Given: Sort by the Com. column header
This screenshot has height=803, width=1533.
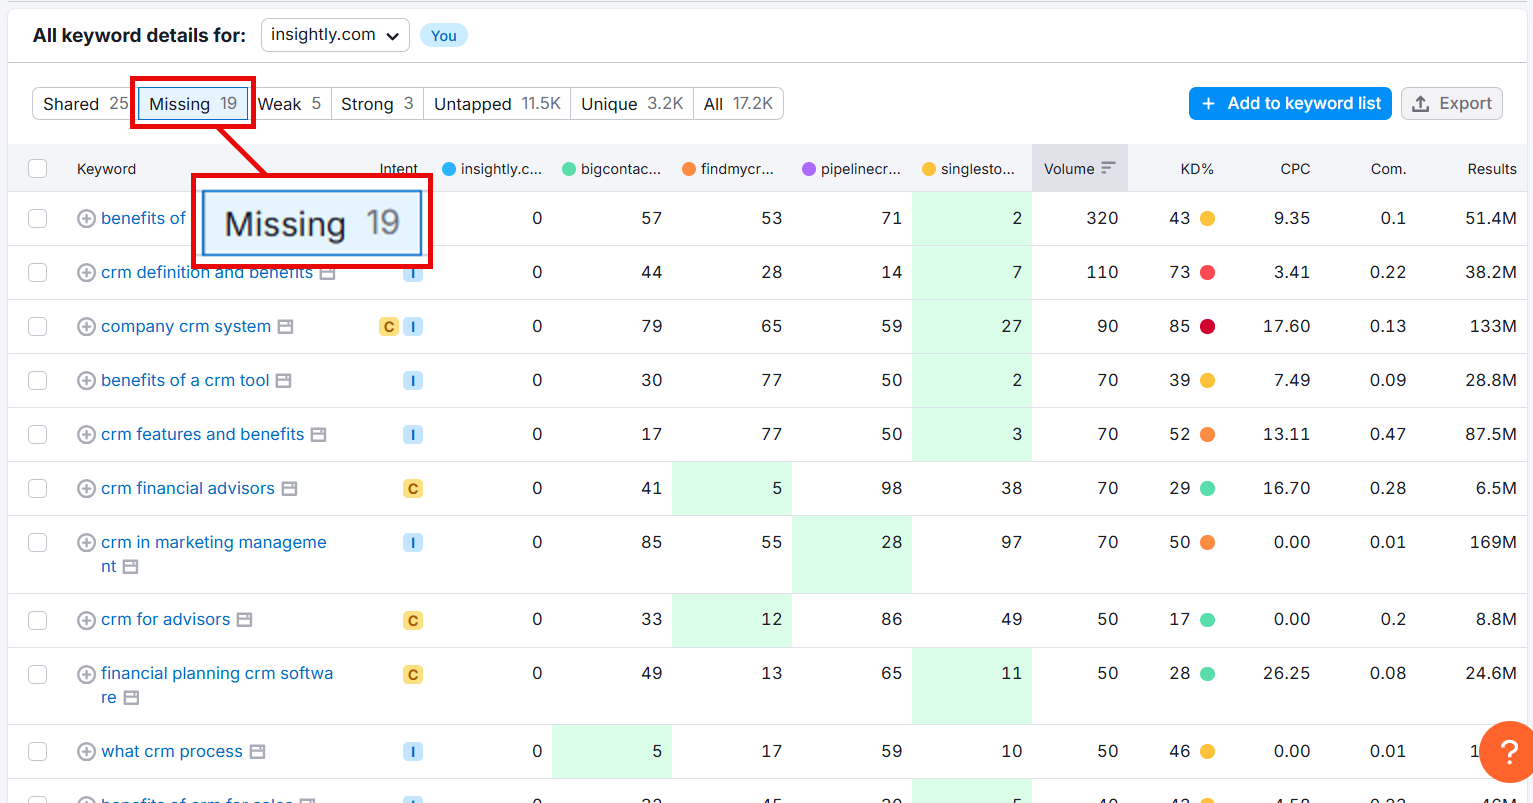Looking at the screenshot, I should 1389,169.
